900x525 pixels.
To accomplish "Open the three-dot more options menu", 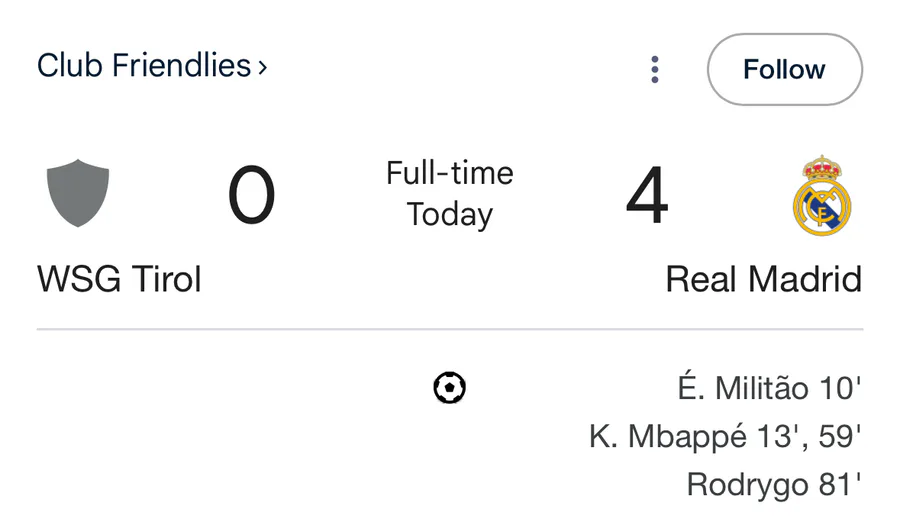I will coord(655,69).
